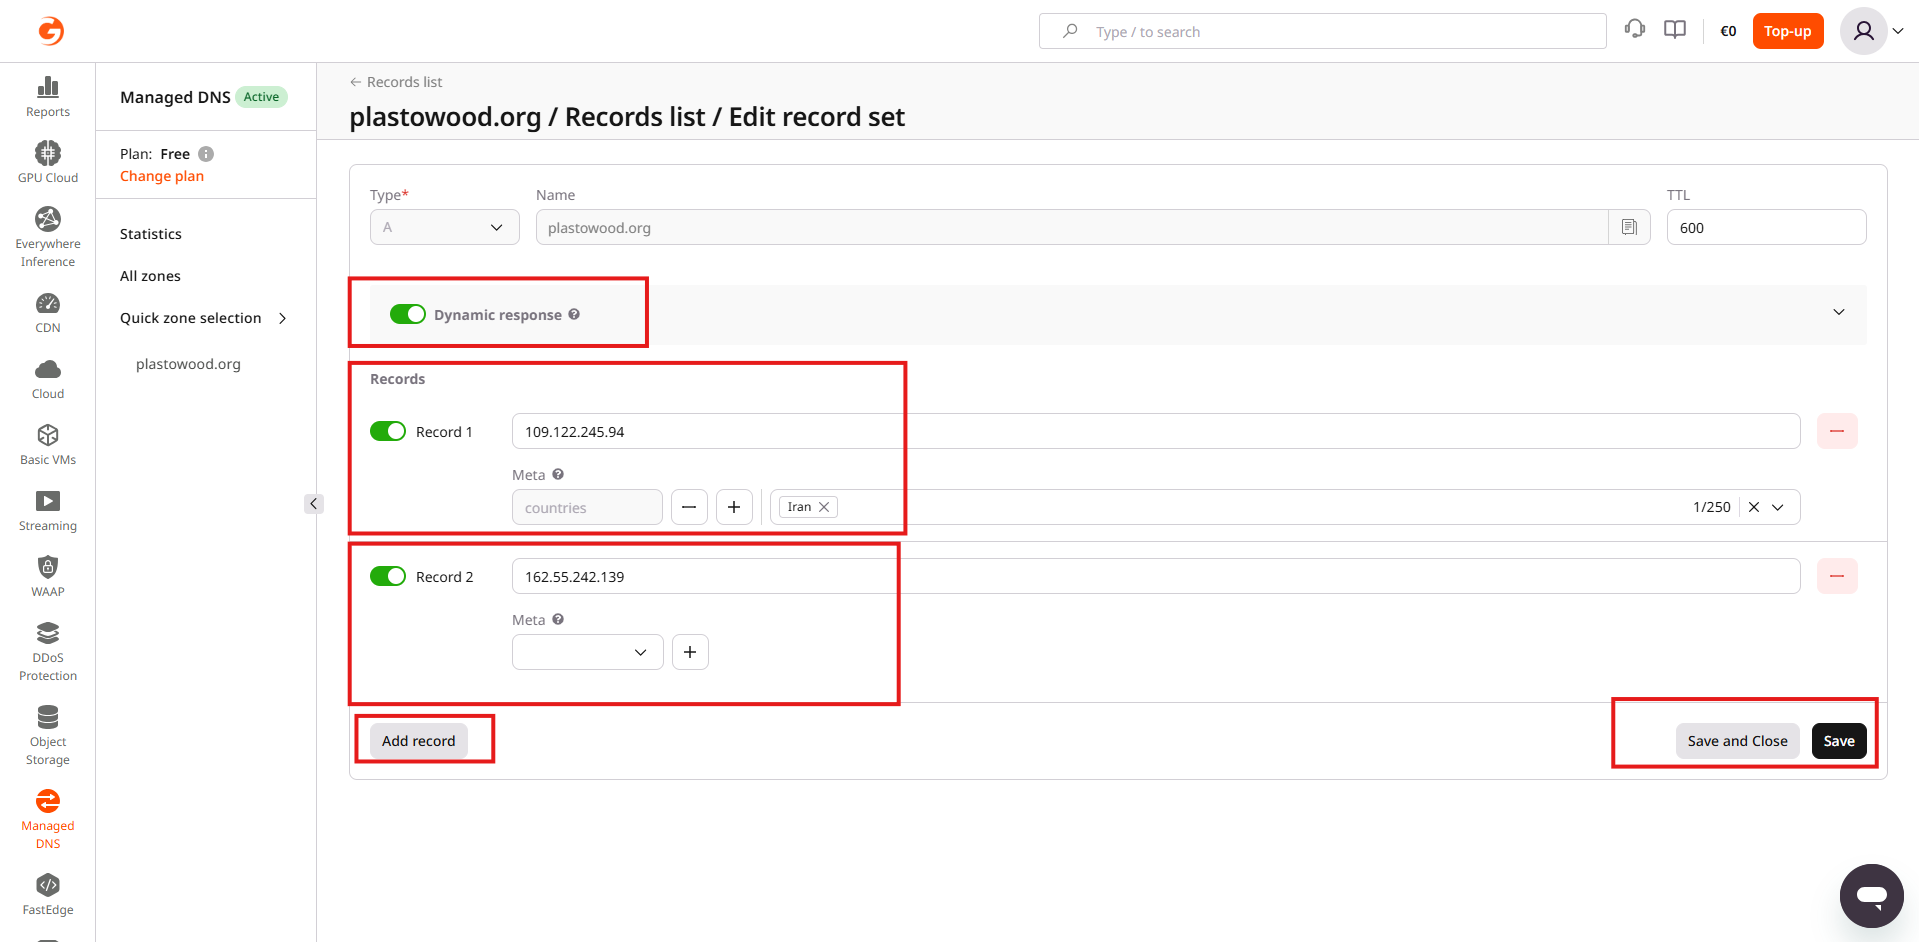Disable the Record 1 toggle
The width and height of the screenshot is (1919, 942).
point(388,431)
